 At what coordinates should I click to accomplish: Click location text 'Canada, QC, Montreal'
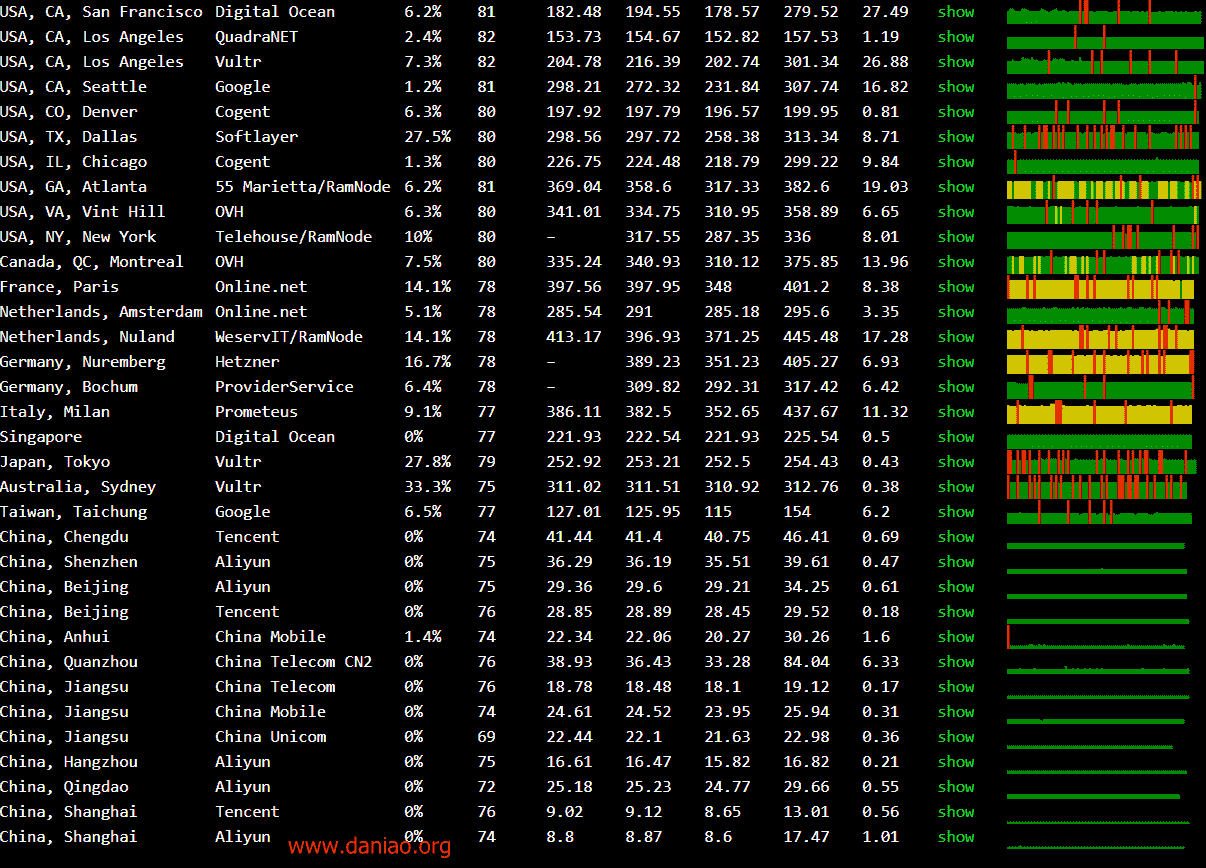(92, 262)
